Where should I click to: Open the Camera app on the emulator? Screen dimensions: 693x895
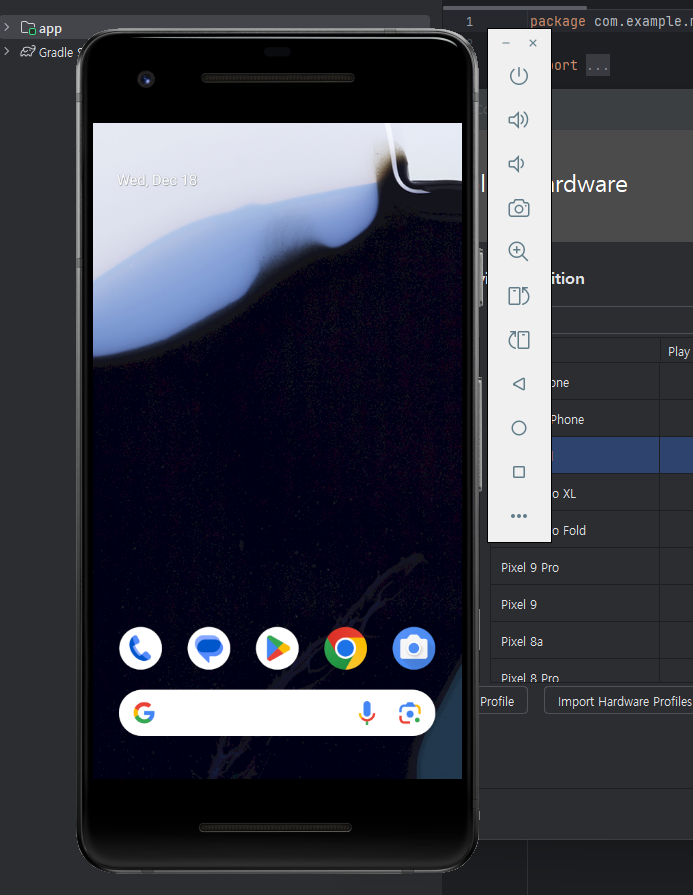pos(414,648)
